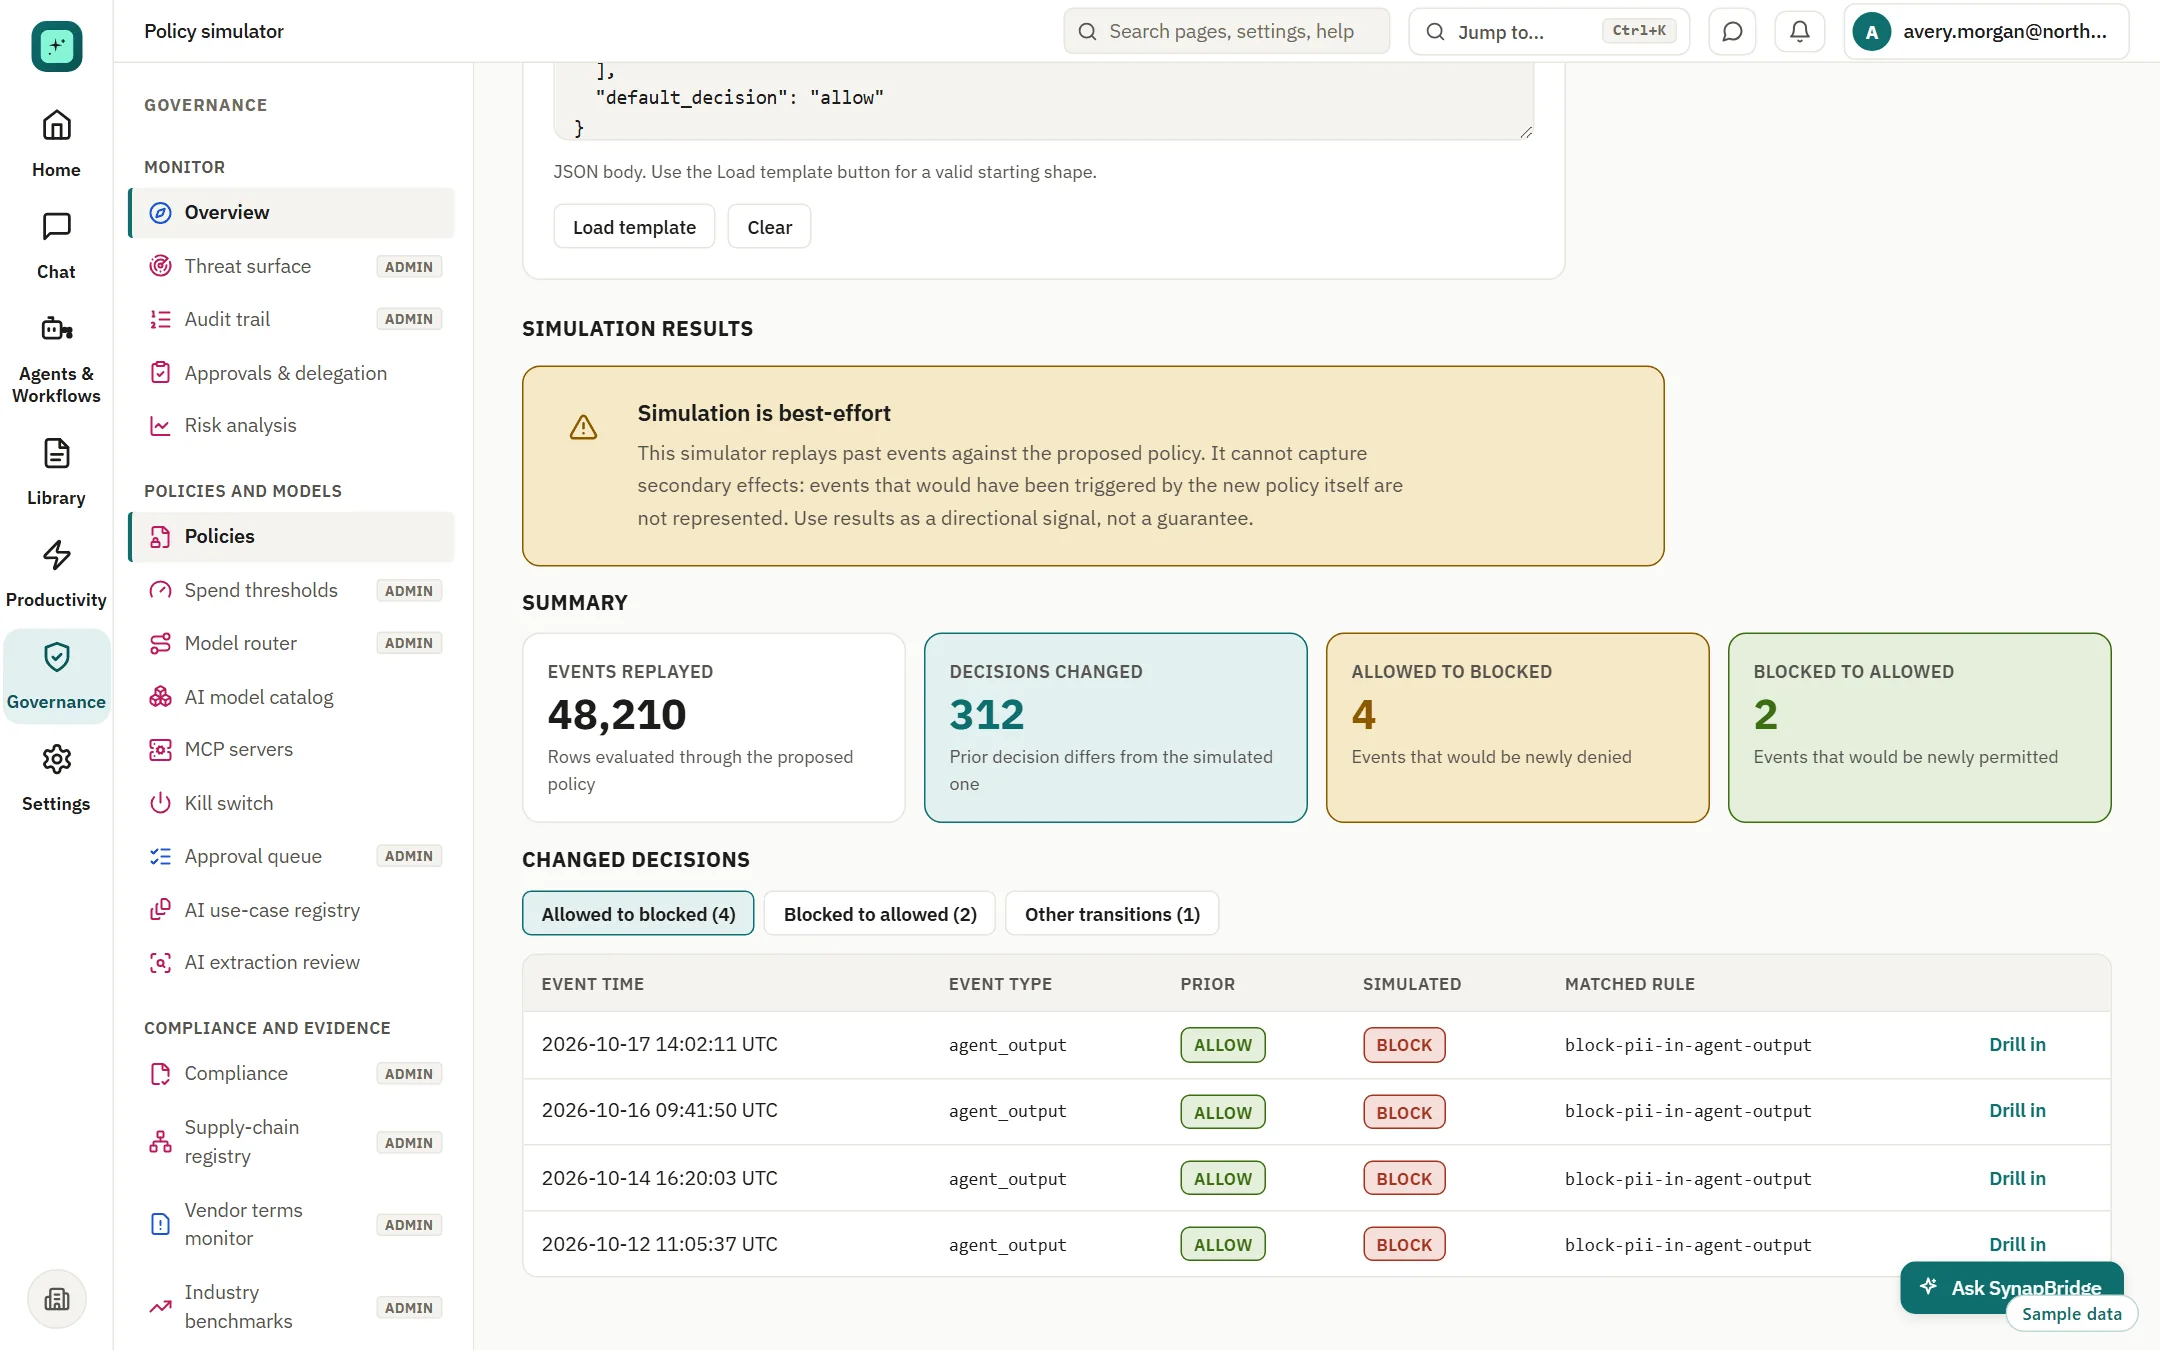The height and width of the screenshot is (1350, 2160).
Task: Open Chat in the left rail
Action: point(56,246)
